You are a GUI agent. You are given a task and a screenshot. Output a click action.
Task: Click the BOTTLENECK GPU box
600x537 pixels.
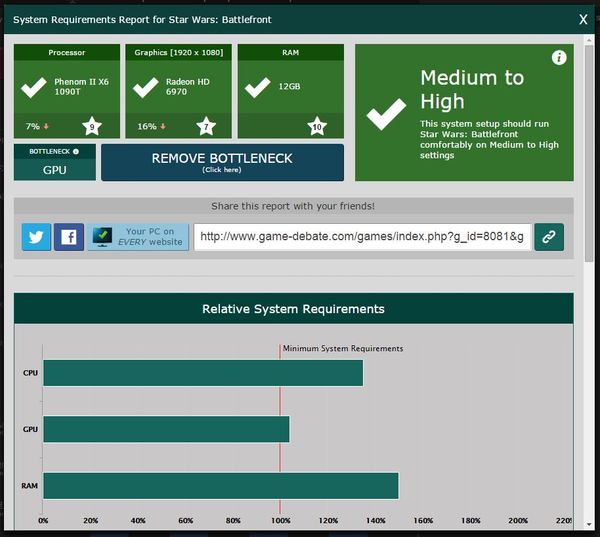(x=55, y=162)
